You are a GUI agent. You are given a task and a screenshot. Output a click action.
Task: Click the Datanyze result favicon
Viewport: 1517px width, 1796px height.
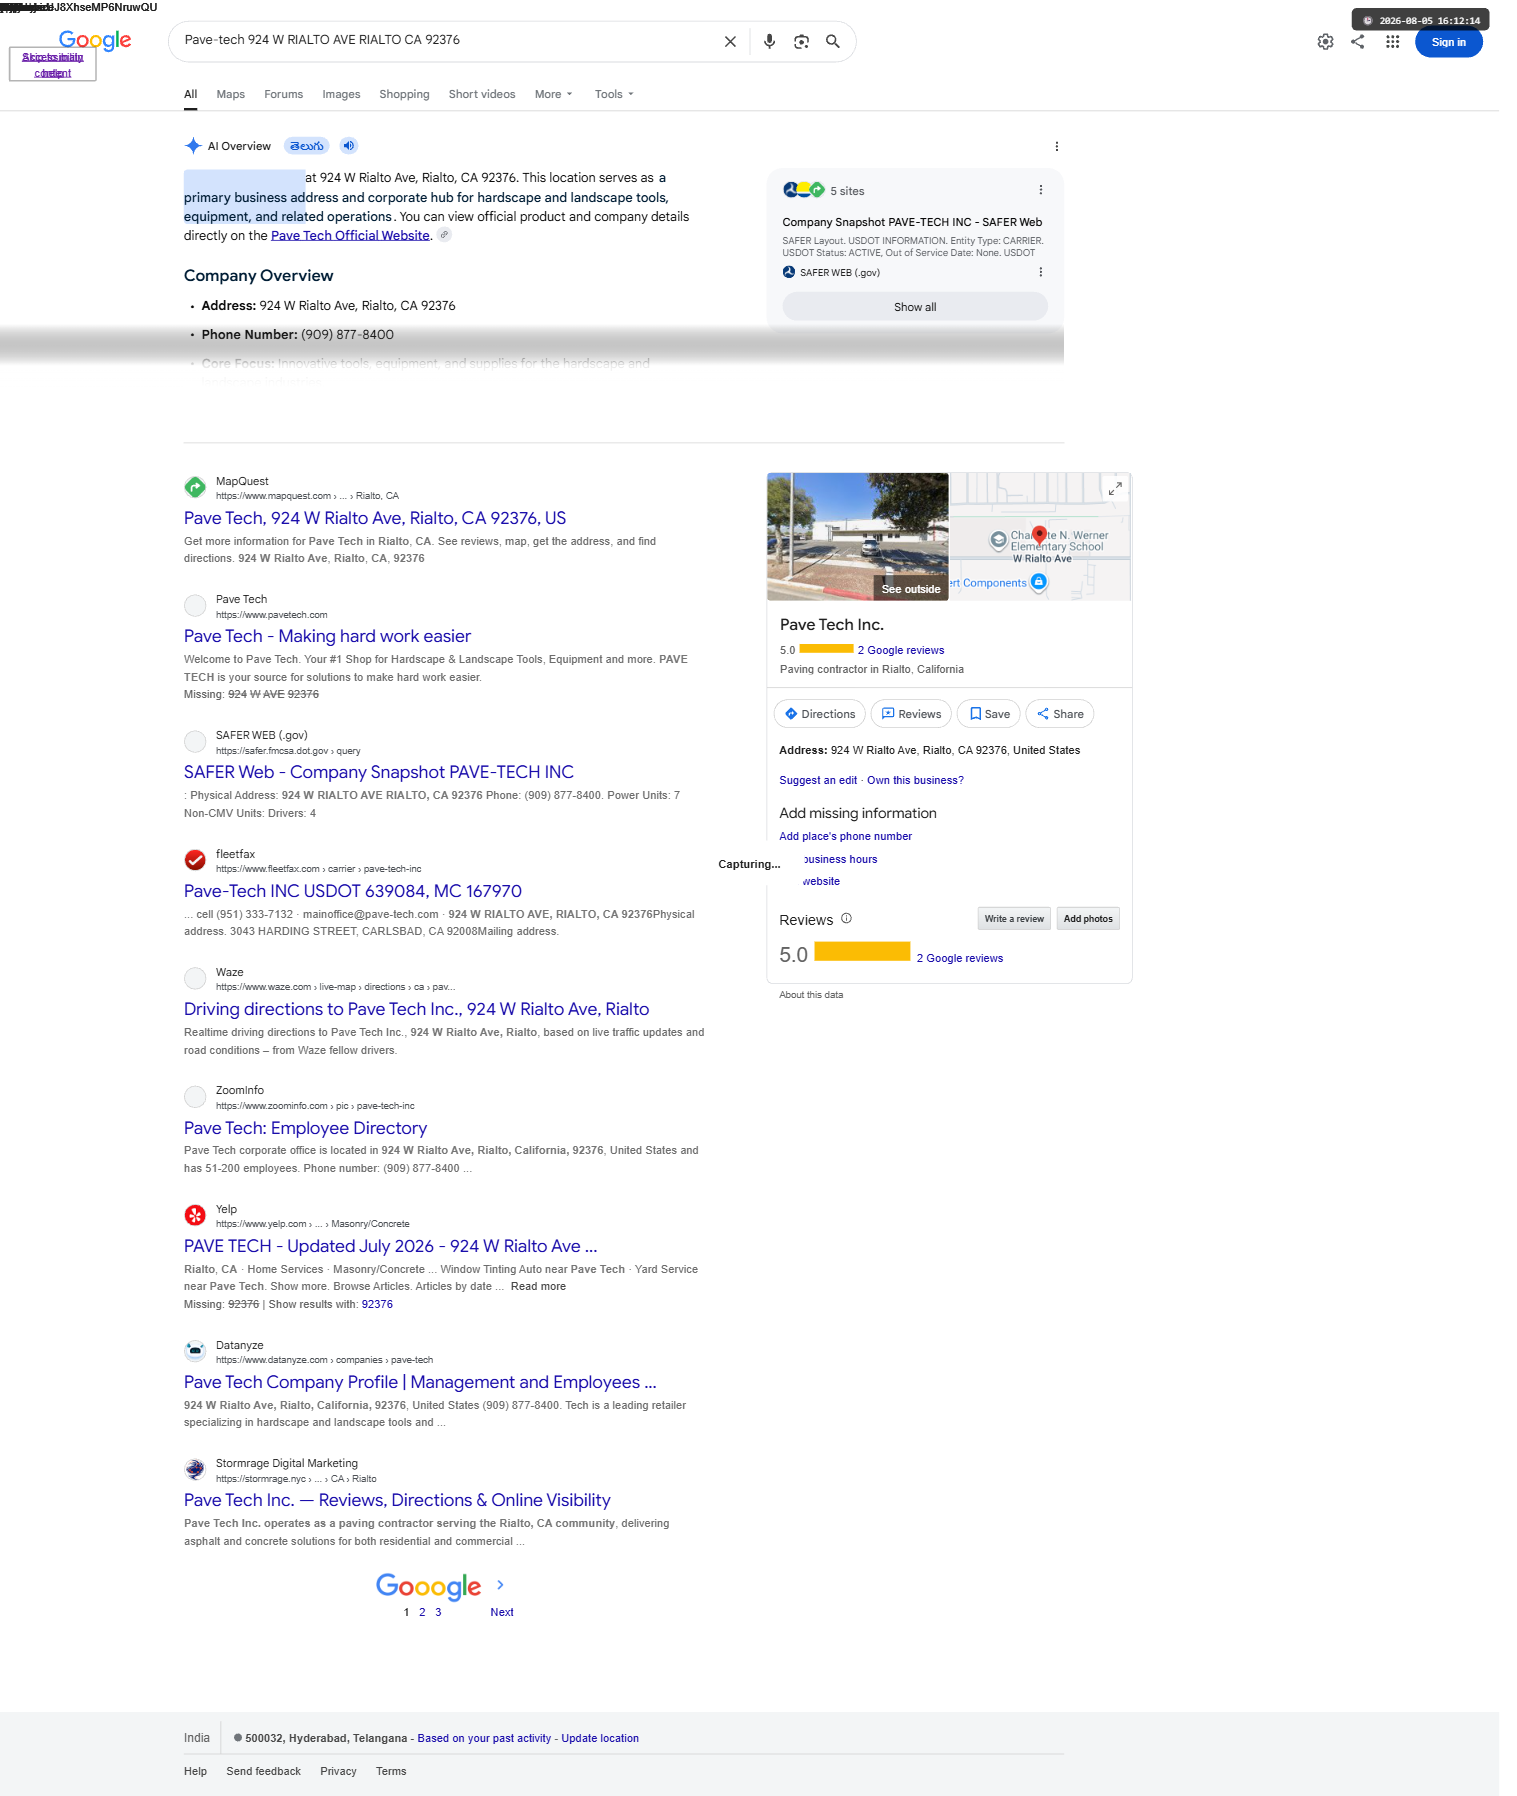(195, 1351)
